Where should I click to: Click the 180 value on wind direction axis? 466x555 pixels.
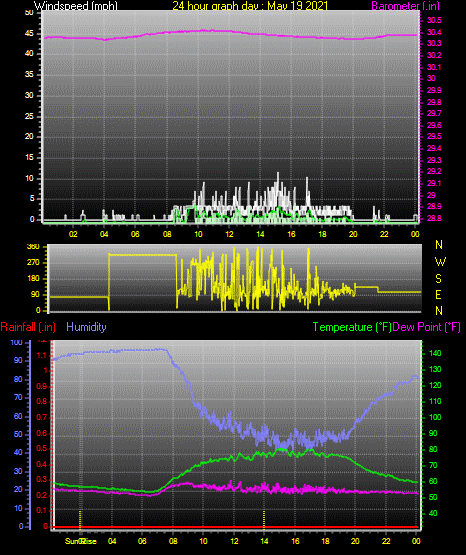point(33,279)
